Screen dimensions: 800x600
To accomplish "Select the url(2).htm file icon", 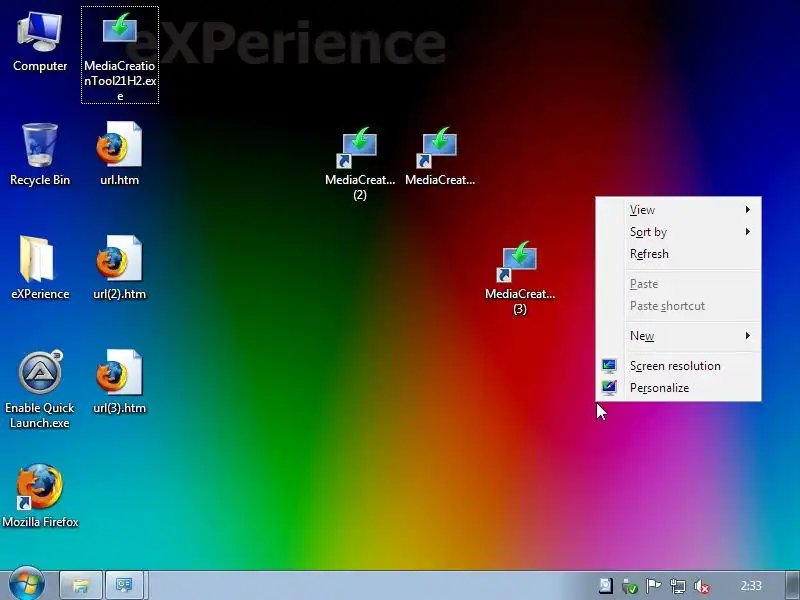I will point(119,268).
